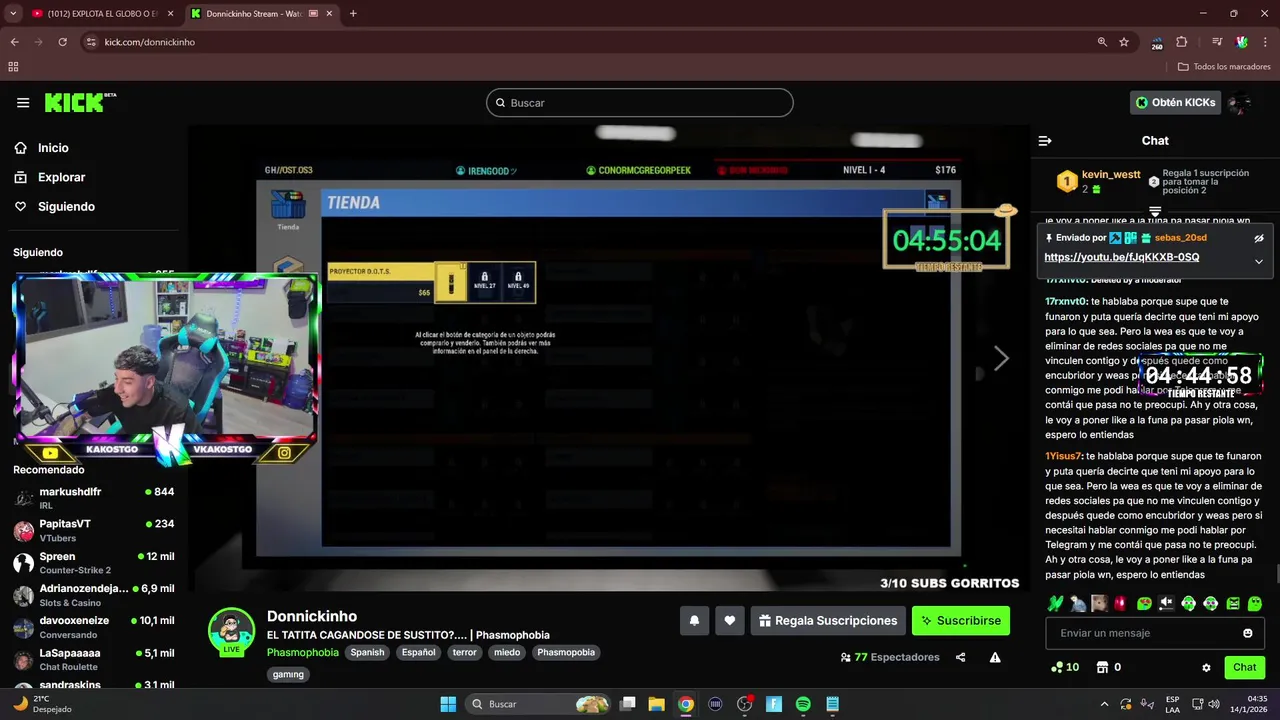1280x720 pixels.
Task: Open Spreen recommended channel
Action: [x=94, y=562]
